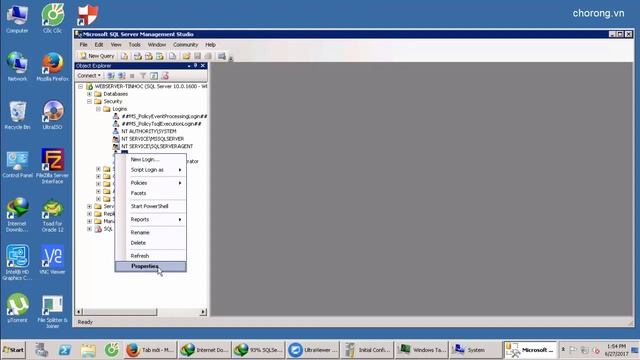Screen dimensions: 640x360
Task: Click last red icon in Object Explorer toolbar
Action: 165,76
